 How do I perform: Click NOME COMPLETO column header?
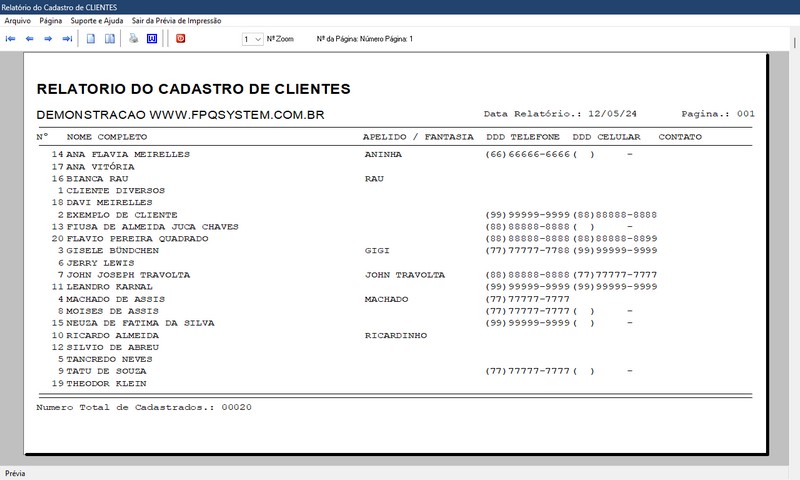pos(107,137)
